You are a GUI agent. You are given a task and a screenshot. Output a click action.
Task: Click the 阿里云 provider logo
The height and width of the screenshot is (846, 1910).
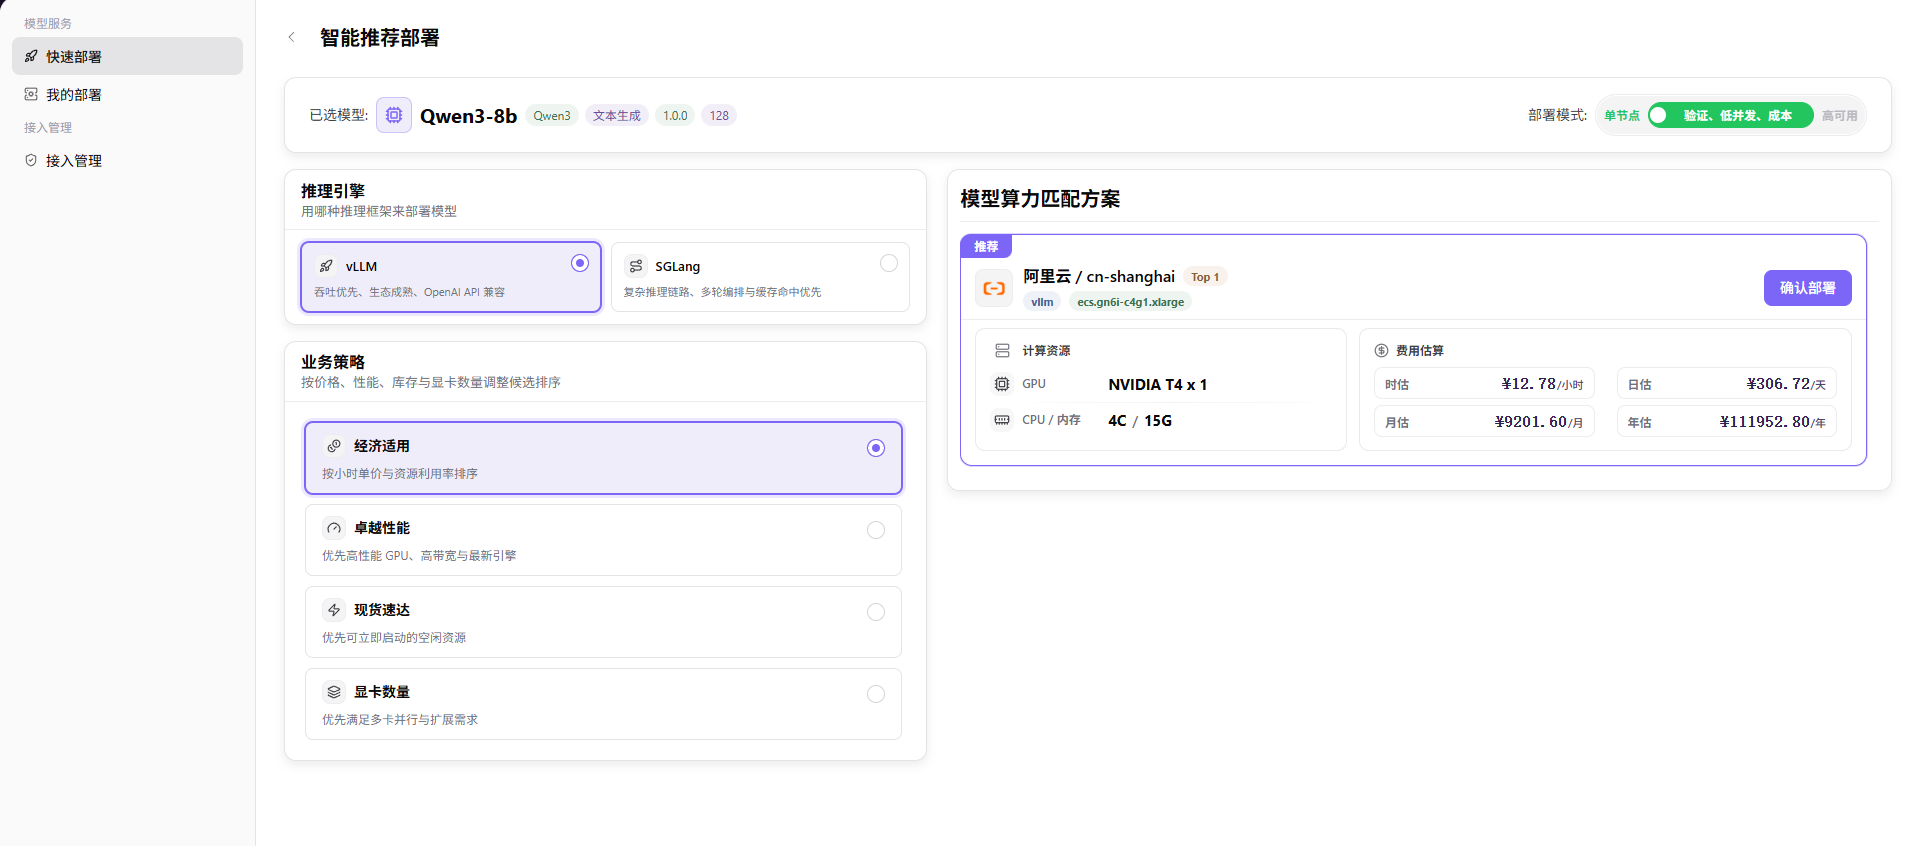point(994,288)
